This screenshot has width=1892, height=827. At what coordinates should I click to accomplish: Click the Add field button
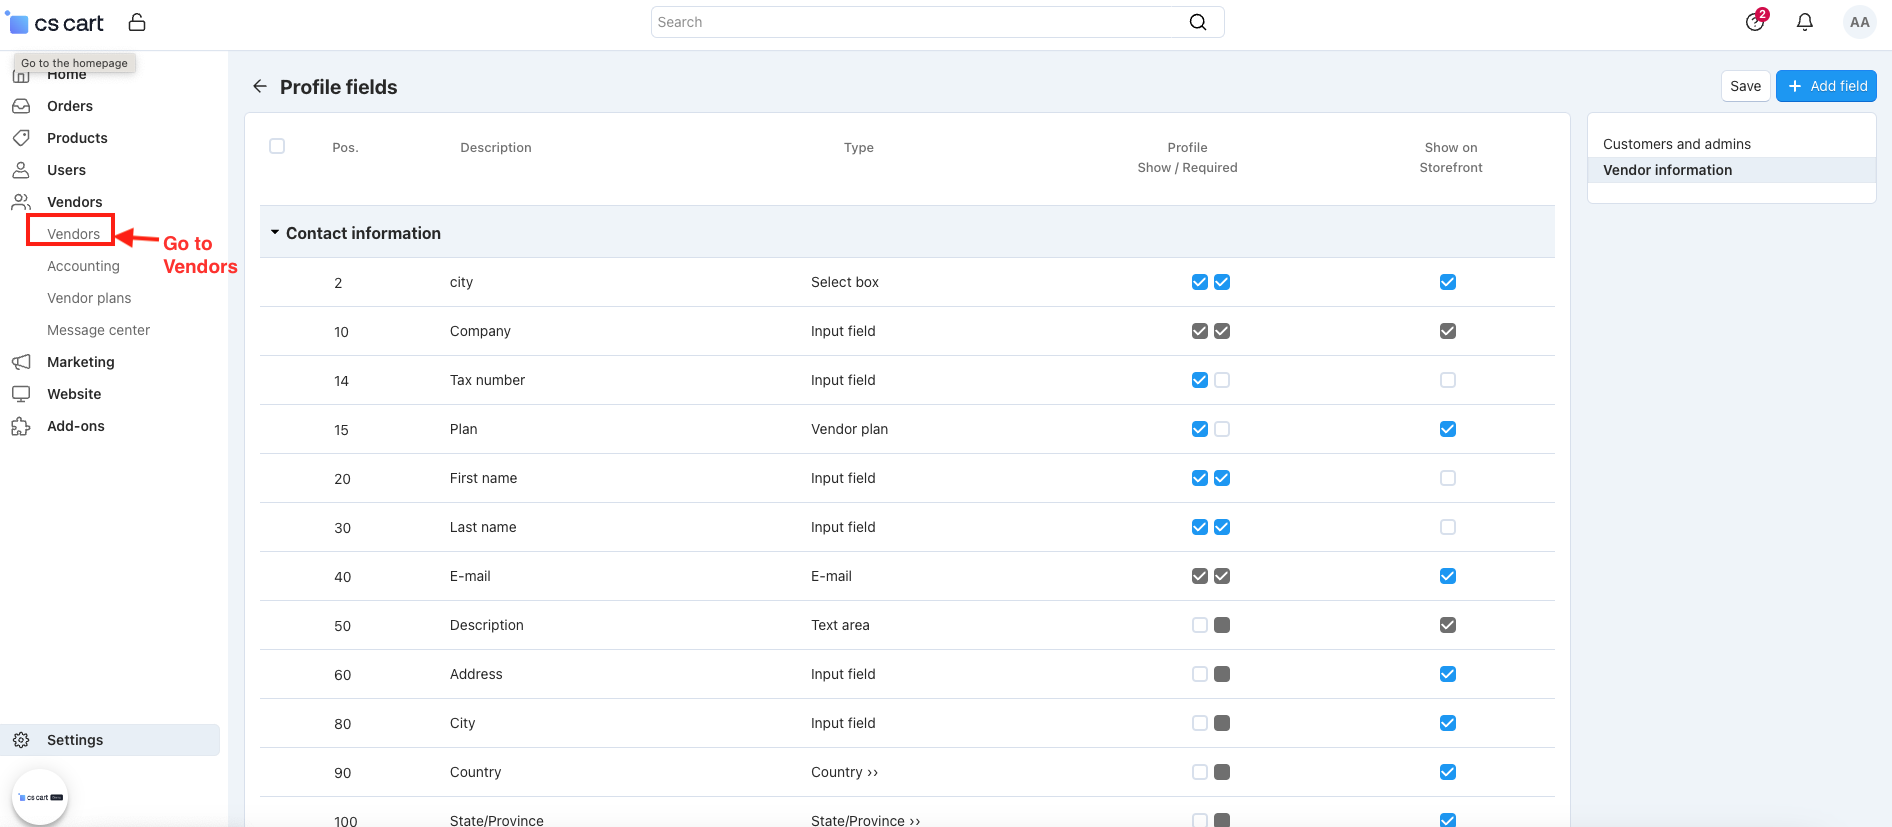coord(1826,86)
